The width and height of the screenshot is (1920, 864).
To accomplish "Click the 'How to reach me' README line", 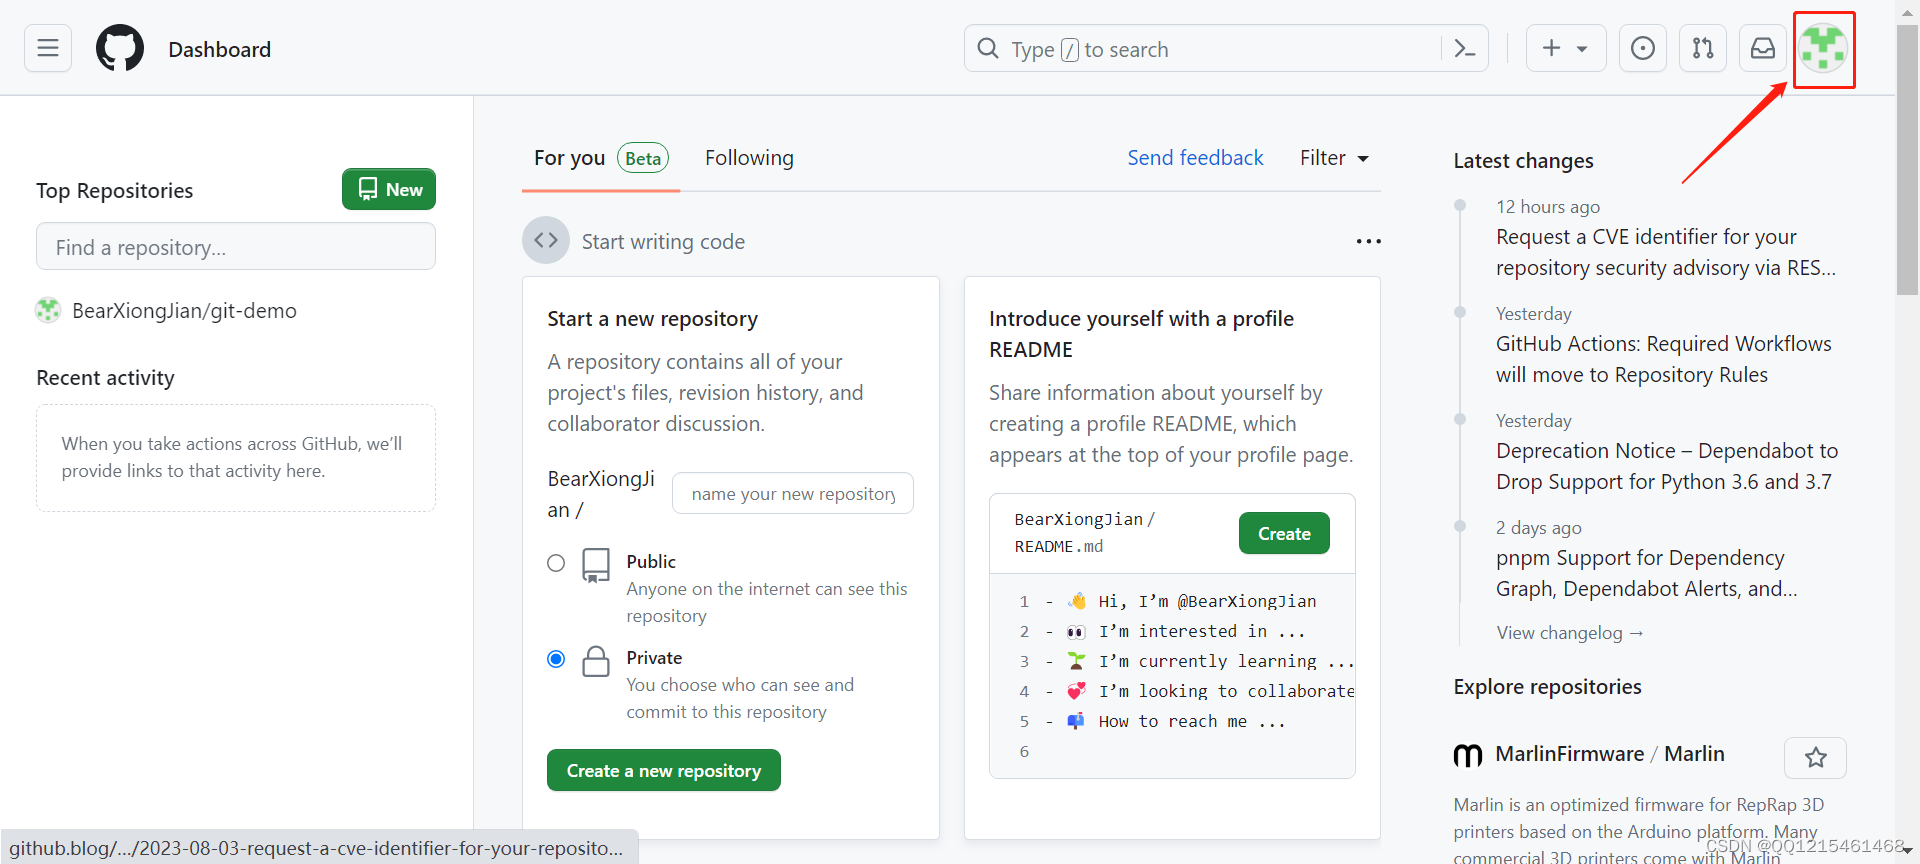I will [x=1192, y=721].
